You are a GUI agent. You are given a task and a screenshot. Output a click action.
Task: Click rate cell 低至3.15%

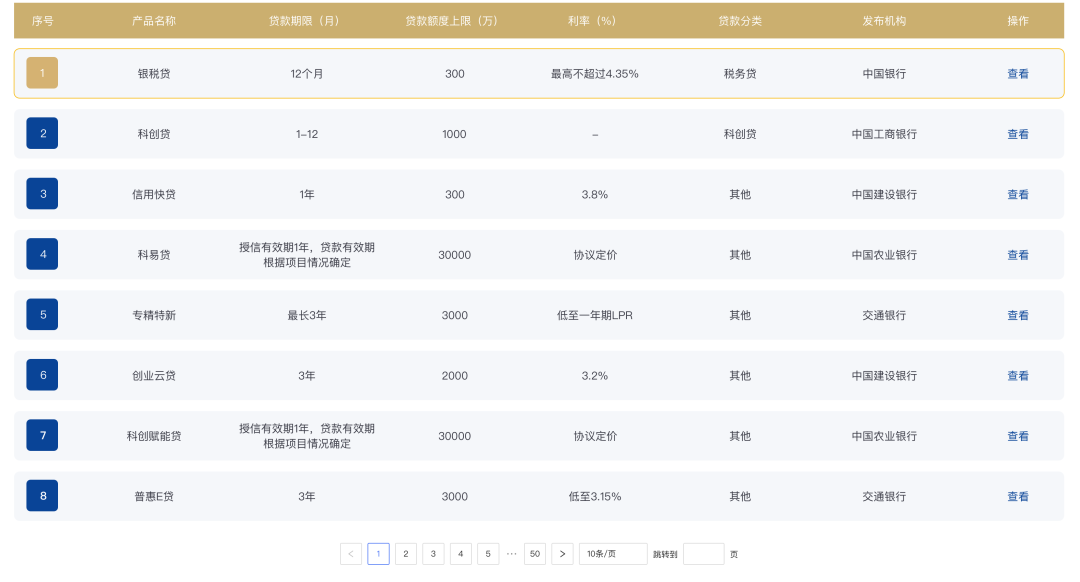[594, 497]
